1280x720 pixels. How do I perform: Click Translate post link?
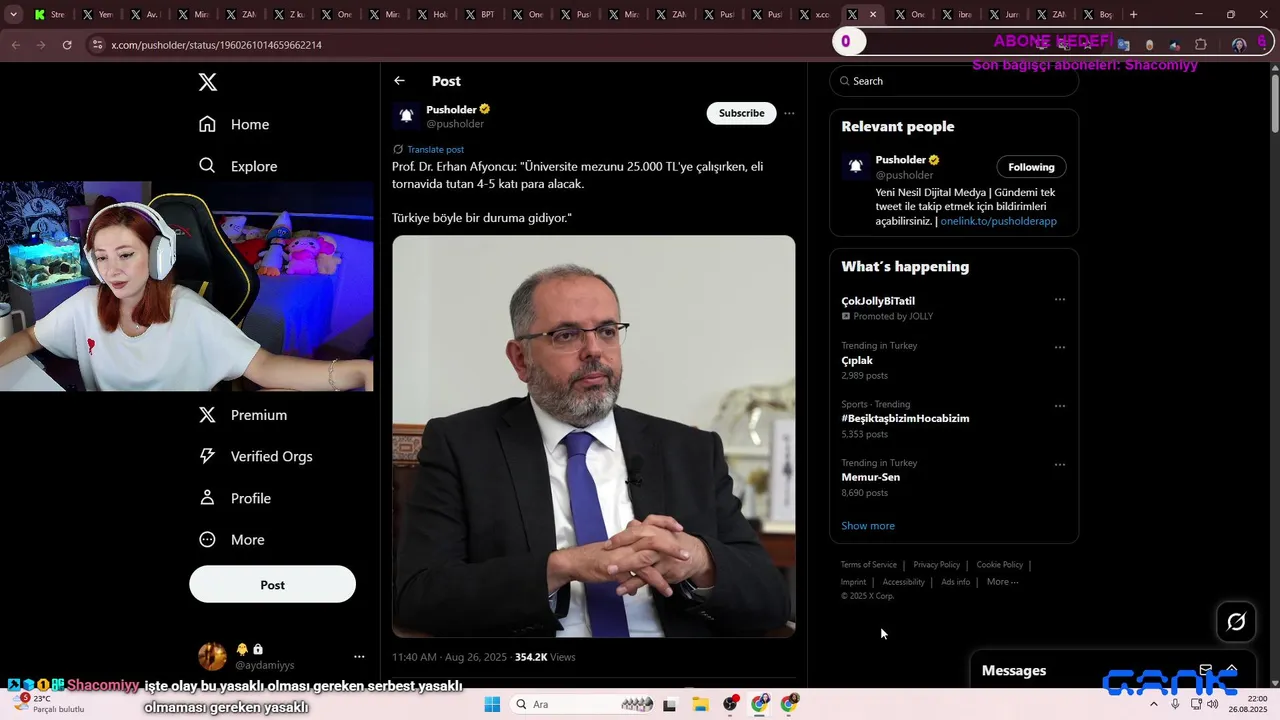click(435, 149)
